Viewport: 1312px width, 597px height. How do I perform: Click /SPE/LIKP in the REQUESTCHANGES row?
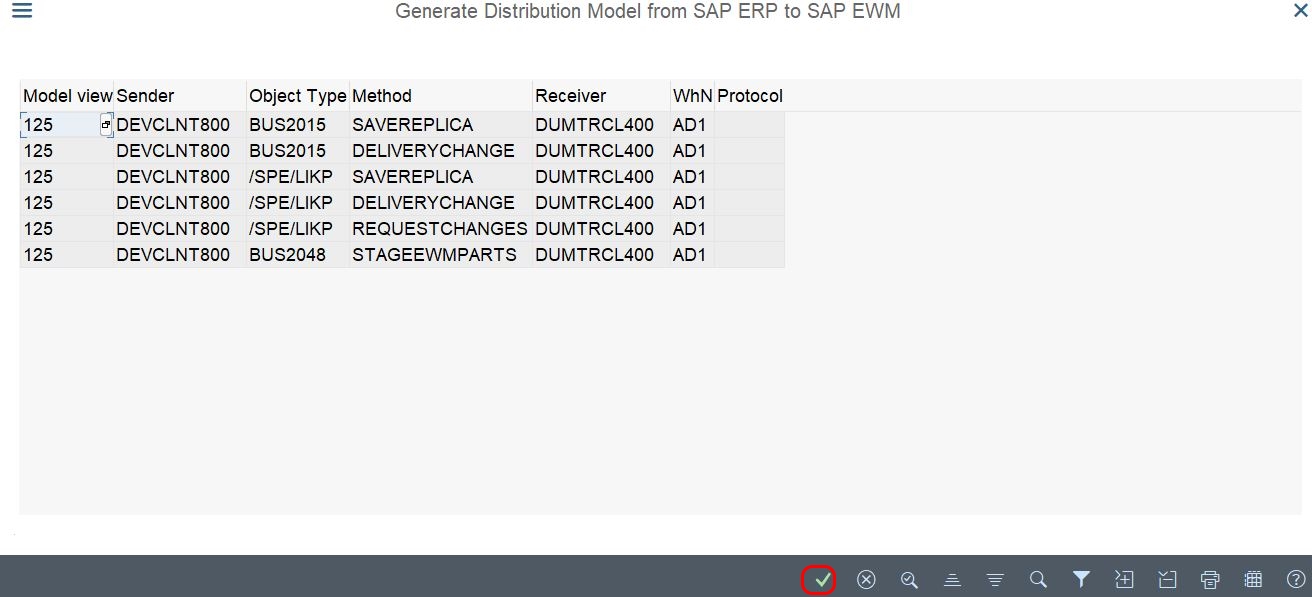298,229
